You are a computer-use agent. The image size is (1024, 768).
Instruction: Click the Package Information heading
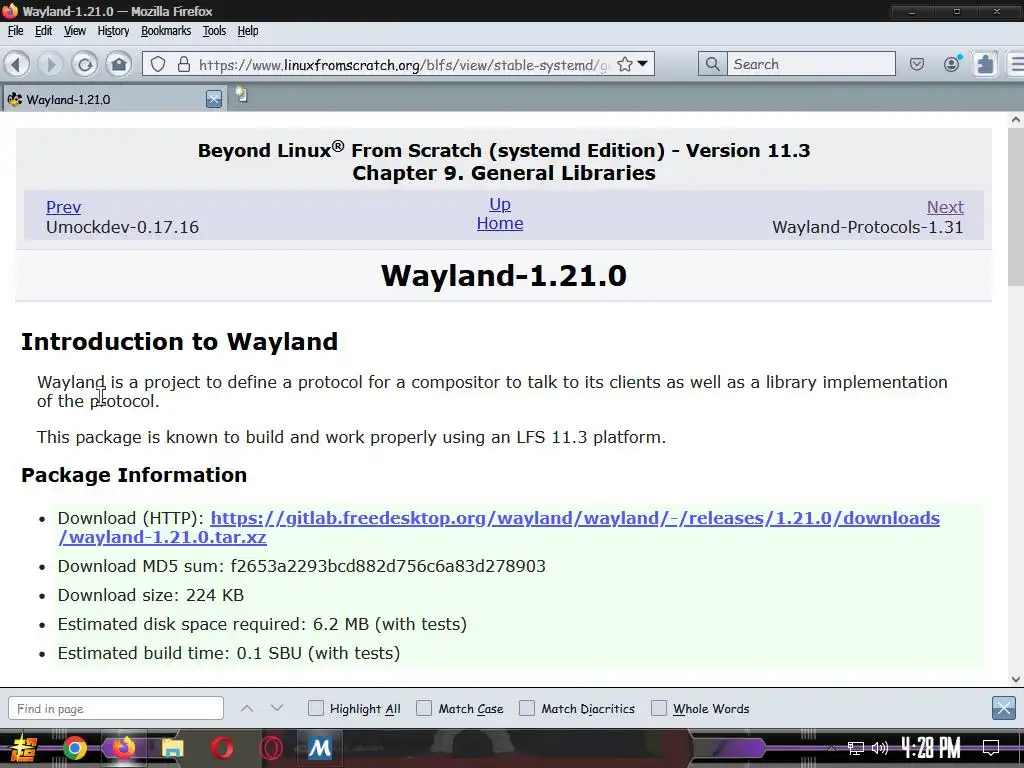coord(134,475)
